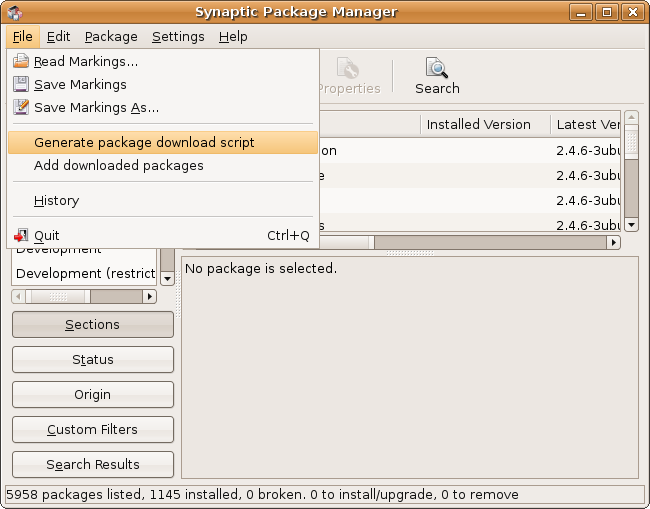Minimize the Synaptic window
This screenshot has height=509, width=650.
click(581, 12)
